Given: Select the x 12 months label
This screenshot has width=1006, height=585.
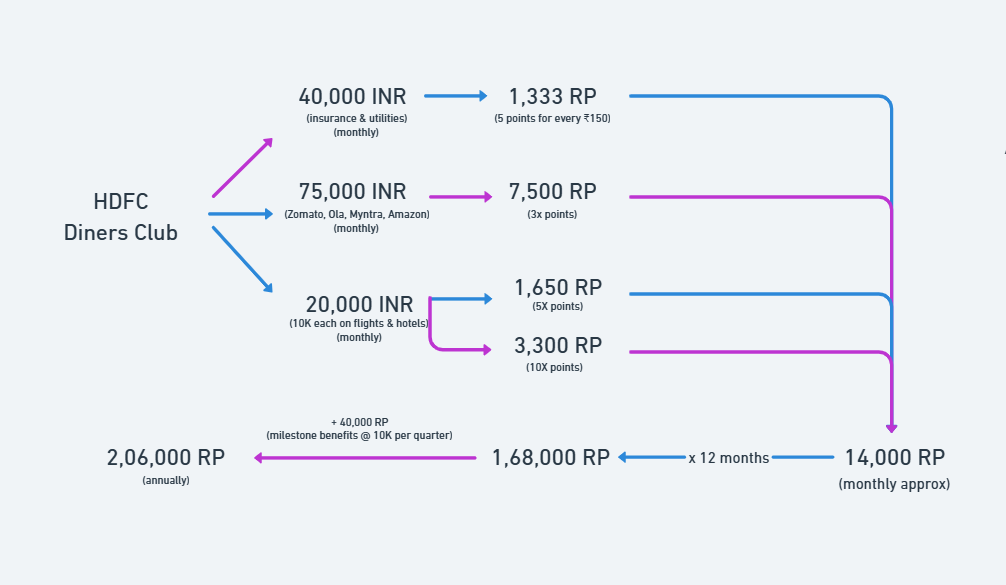Looking at the screenshot, I should click(729, 458).
